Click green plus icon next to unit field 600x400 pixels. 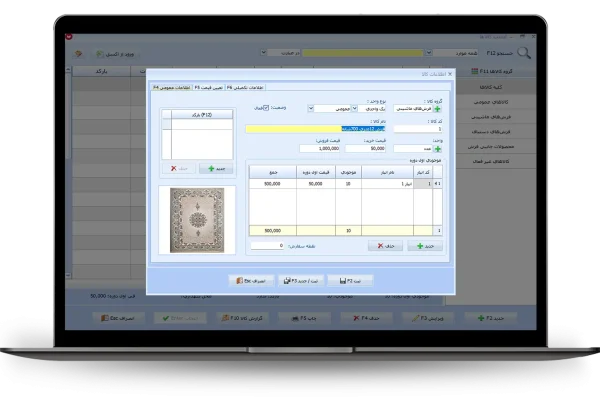437,149
